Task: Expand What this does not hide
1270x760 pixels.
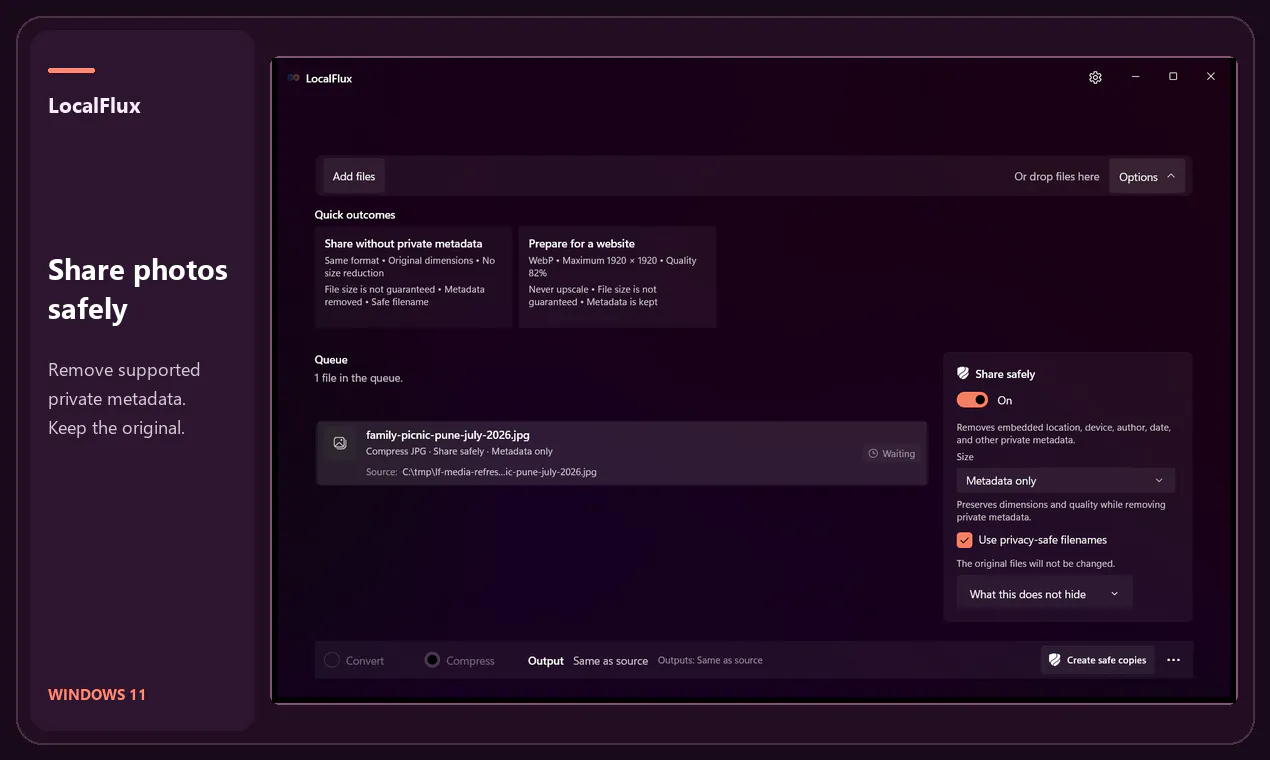Action: [x=1044, y=594]
